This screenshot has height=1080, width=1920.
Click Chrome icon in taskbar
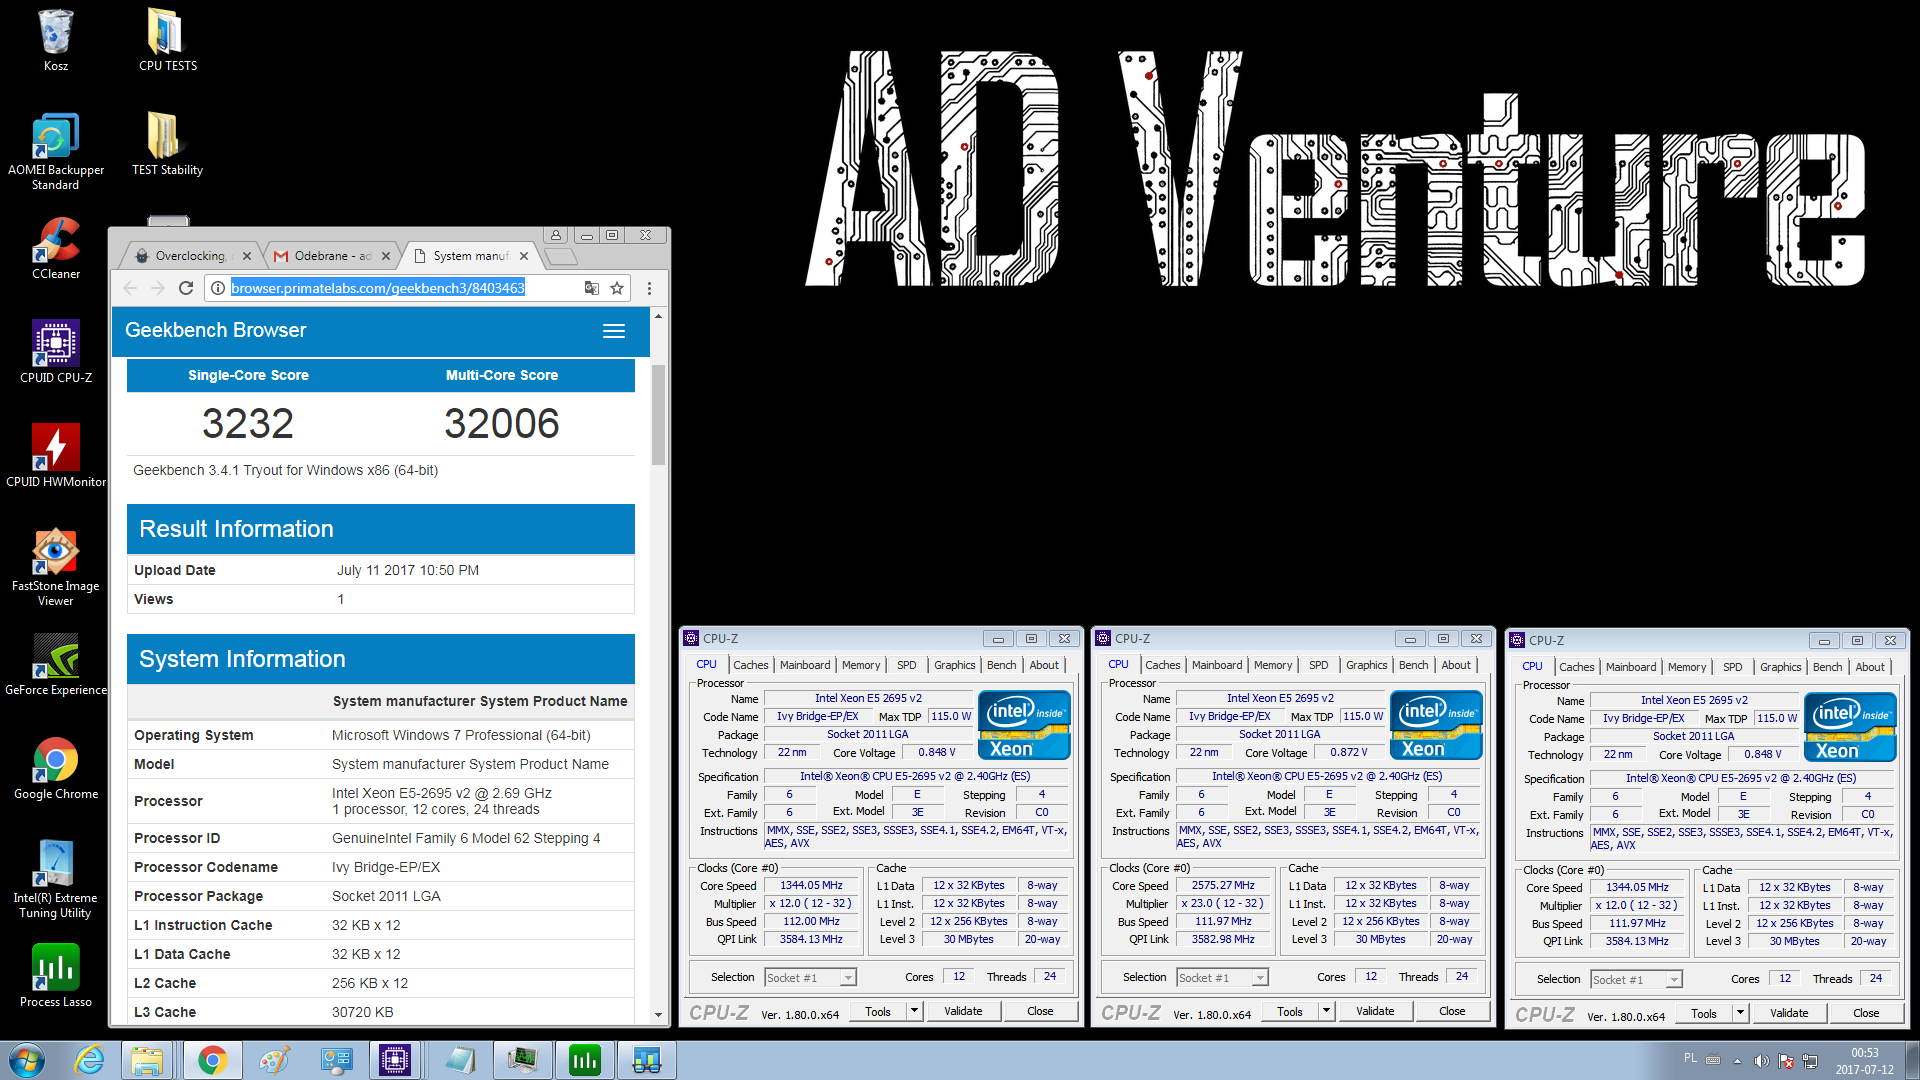[211, 1060]
